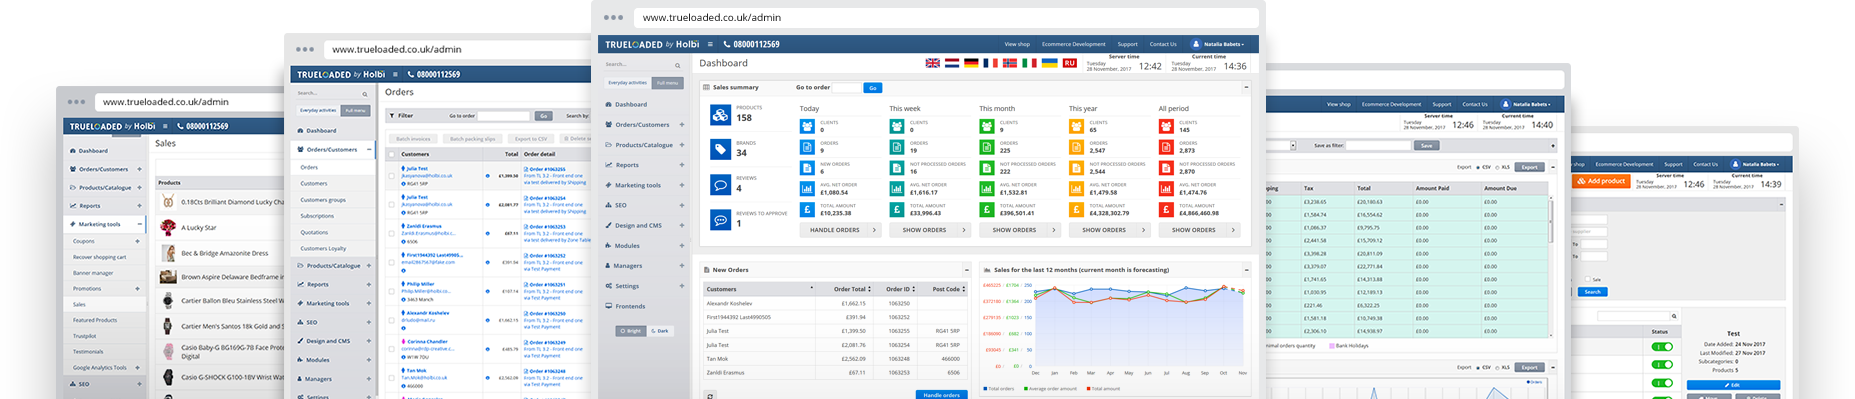Tick the select-all checkbox in Orders table header
1855x399 pixels.
click(x=392, y=154)
